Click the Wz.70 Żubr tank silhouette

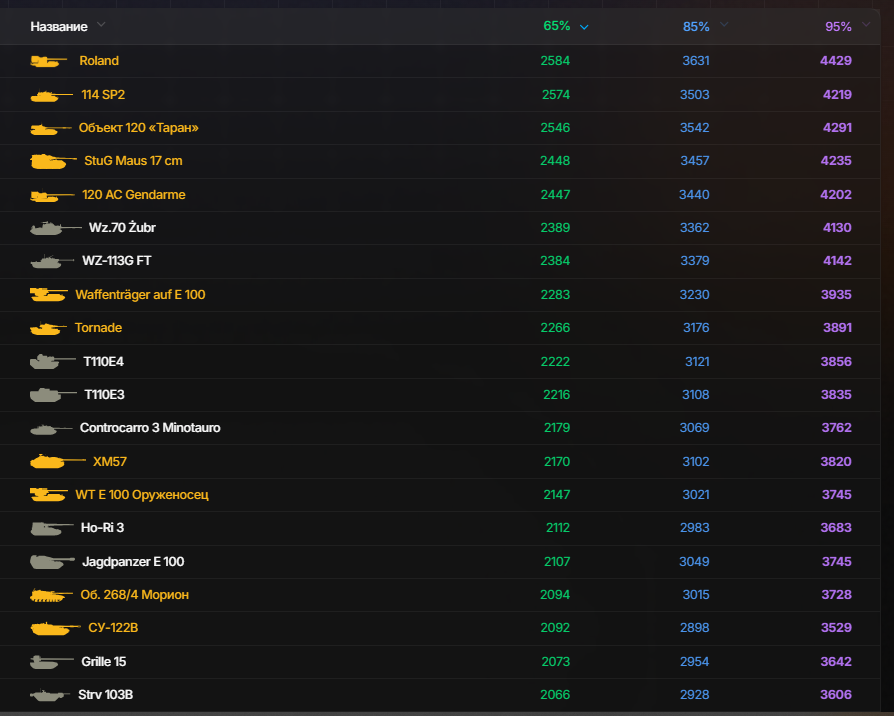click(55, 228)
